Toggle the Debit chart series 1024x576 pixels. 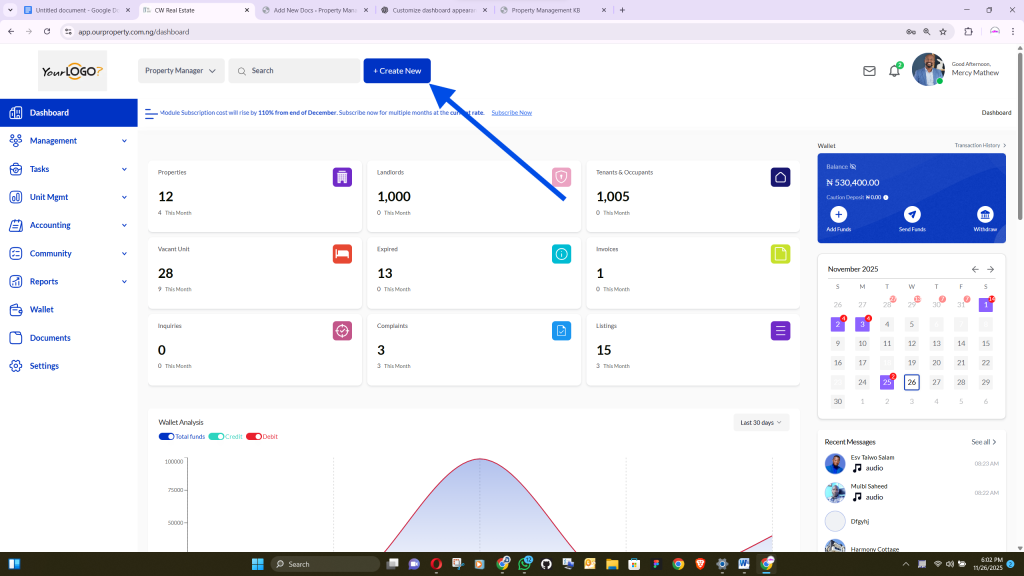253,437
